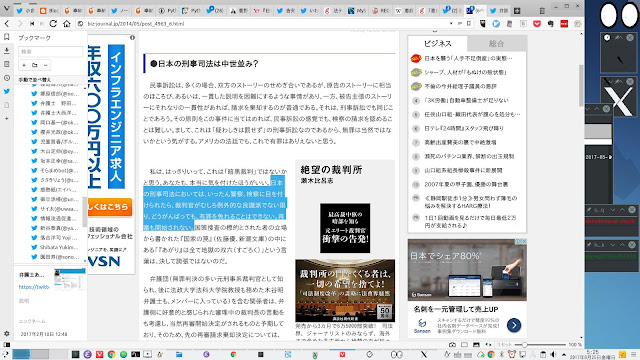This screenshot has width=640, height=360.
Task: Open a new tab with plus button
Action: point(517,11)
